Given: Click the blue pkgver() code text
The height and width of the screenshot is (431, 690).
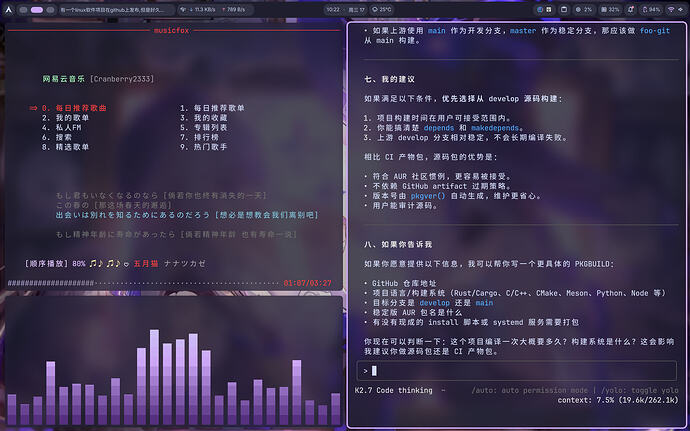Looking at the screenshot, I should tap(428, 196).
